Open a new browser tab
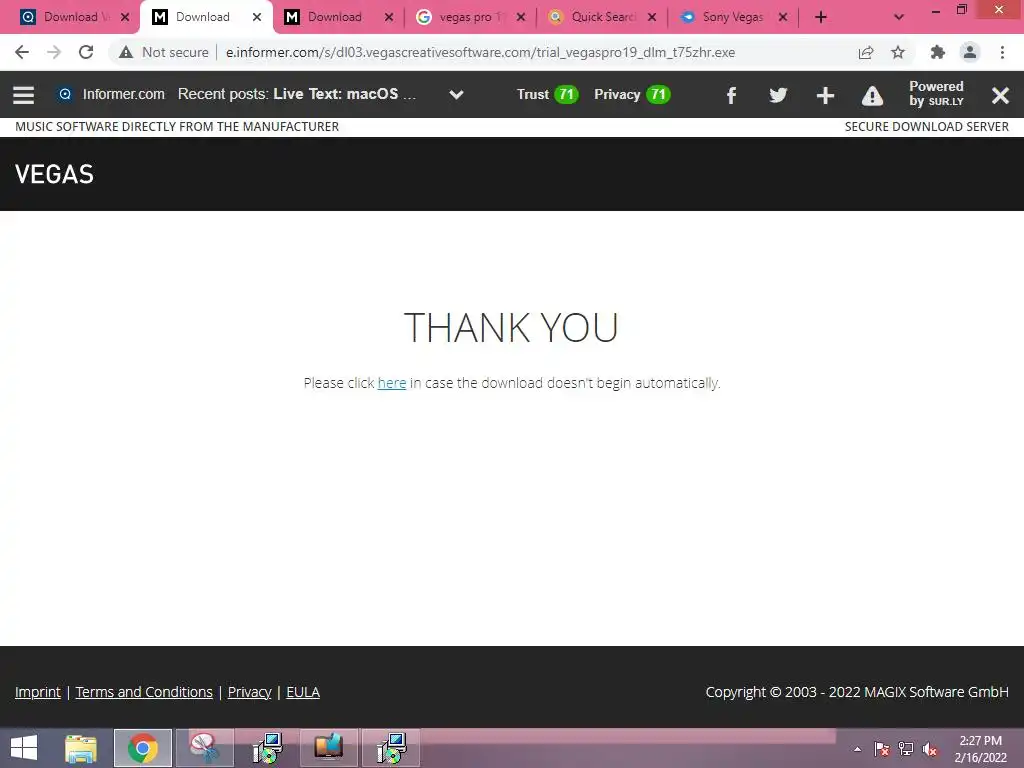 coord(821,18)
